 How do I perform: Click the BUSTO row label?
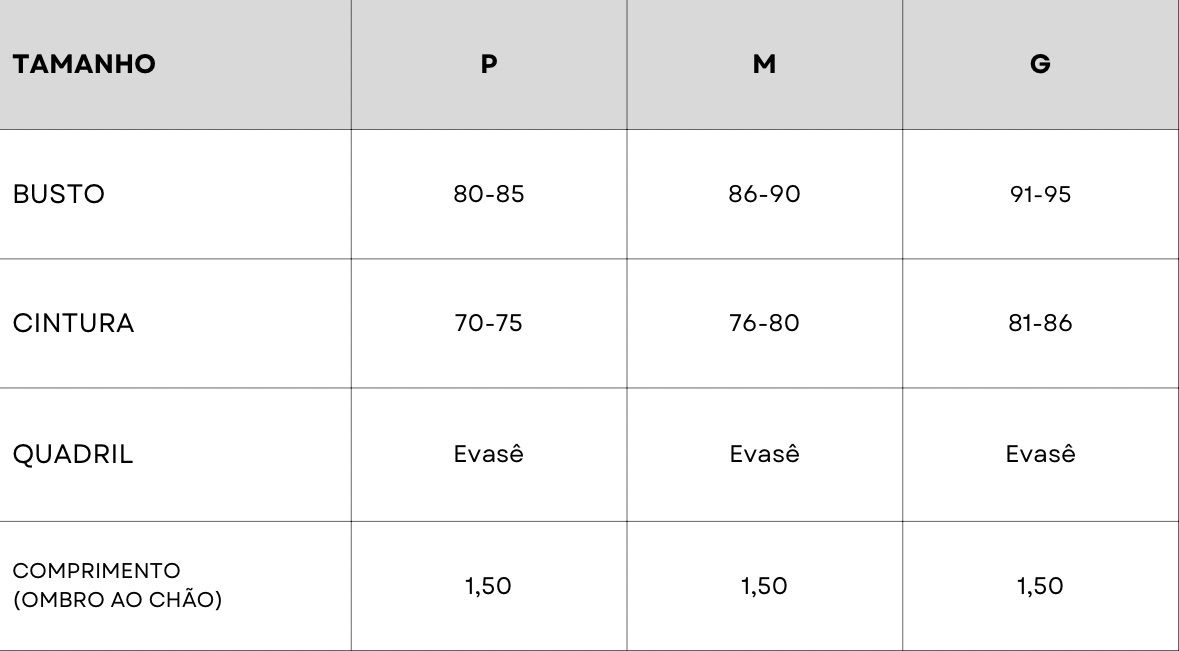(59, 194)
